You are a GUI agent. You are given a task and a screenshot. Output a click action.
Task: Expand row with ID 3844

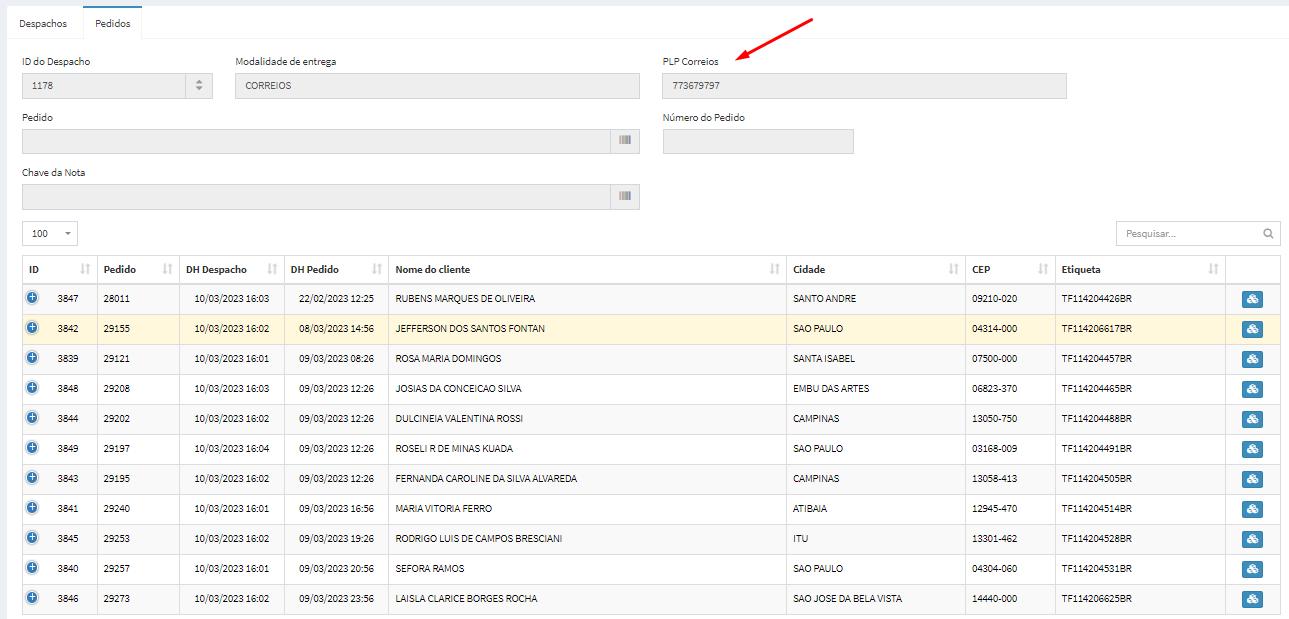pyautogui.click(x=32, y=418)
